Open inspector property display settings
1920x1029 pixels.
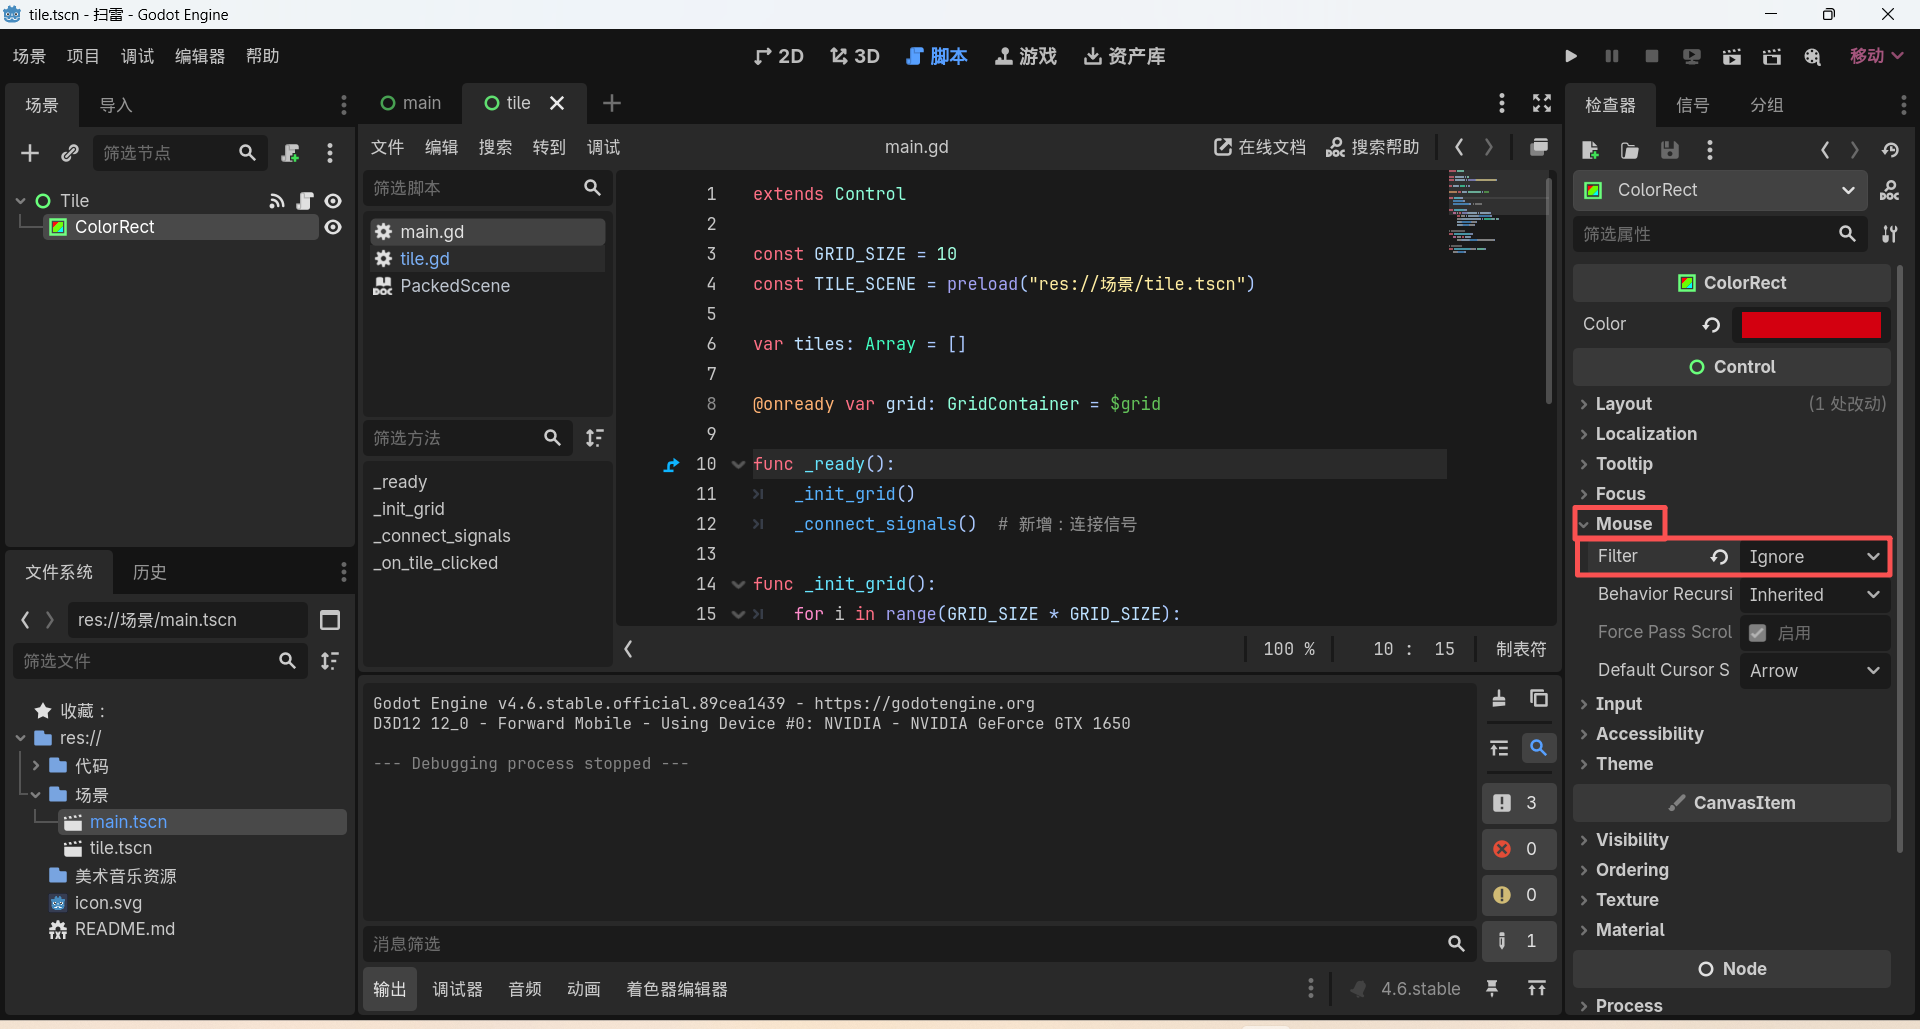pyautogui.click(x=1889, y=234)
